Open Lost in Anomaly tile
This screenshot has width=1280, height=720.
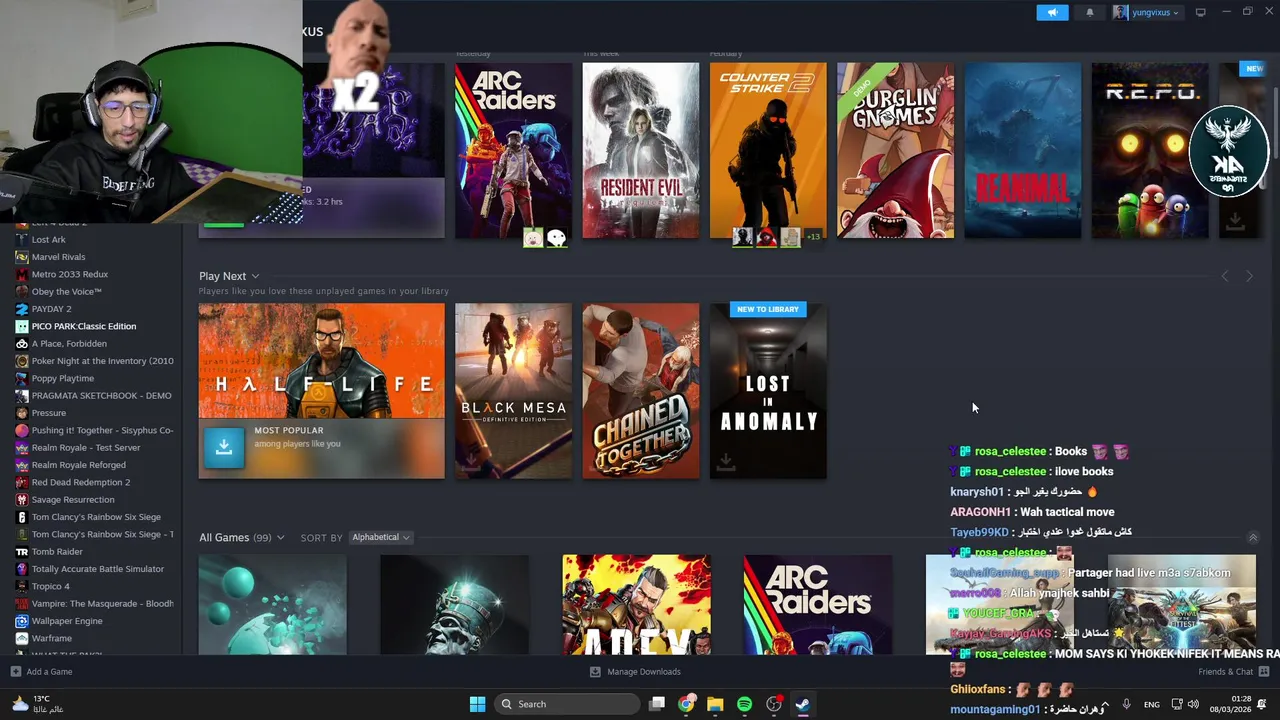tap(768, 391)
